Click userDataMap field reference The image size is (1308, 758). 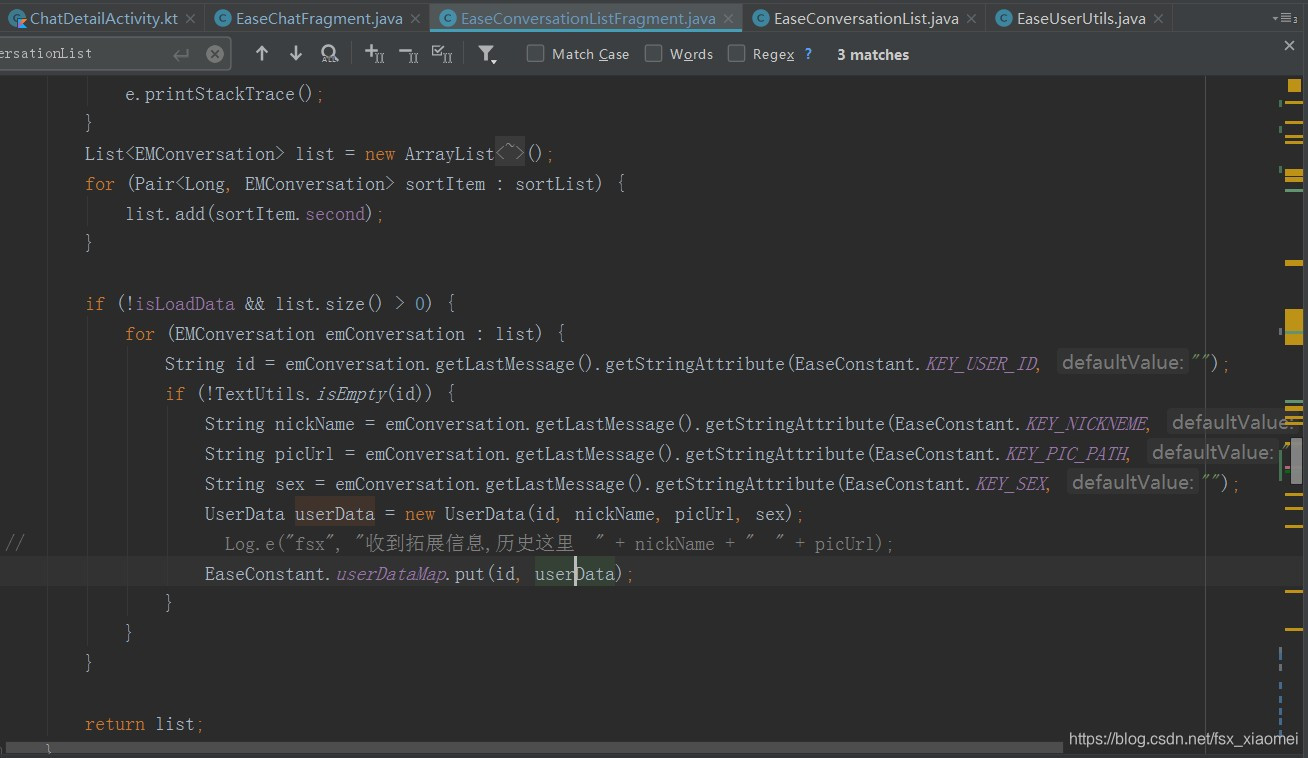pyautogui.click(x=390, y=574)
